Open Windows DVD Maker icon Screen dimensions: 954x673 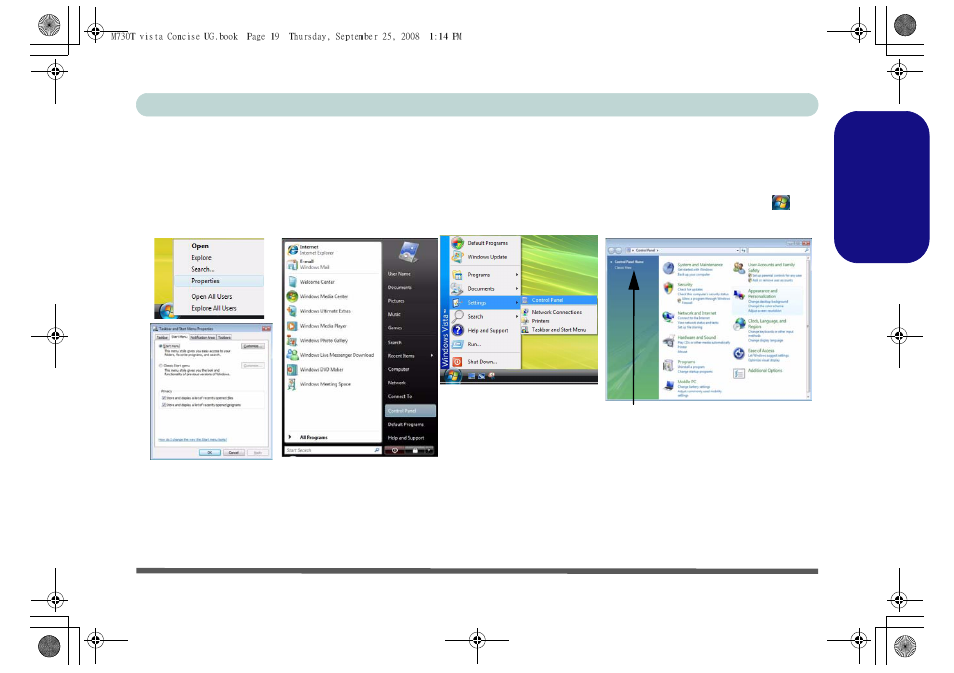pyautogui.click(x=293, y=369)
